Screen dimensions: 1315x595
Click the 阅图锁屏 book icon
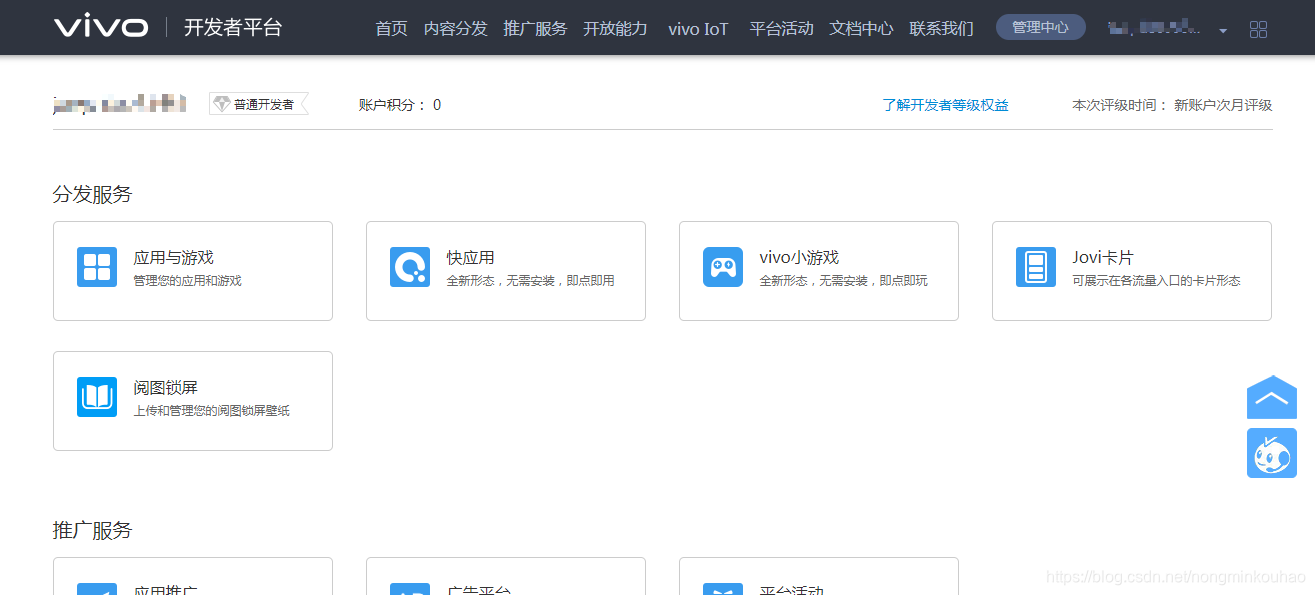tap(97, 397)
